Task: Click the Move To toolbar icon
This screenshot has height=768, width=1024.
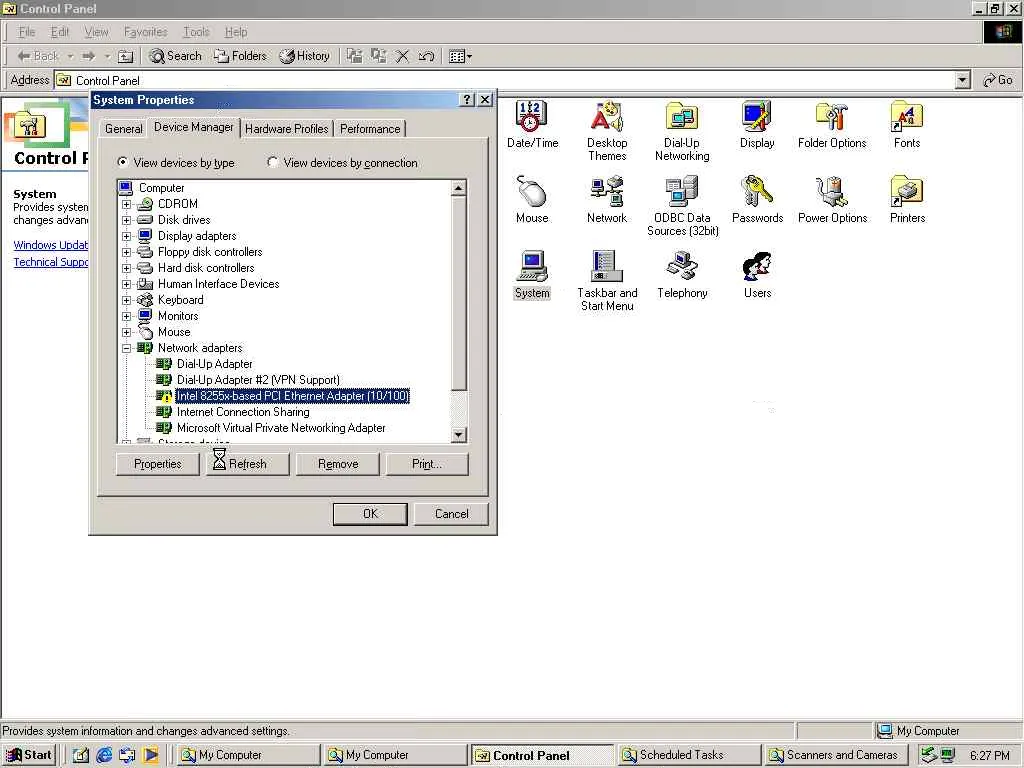Action: tap(354, 57)
